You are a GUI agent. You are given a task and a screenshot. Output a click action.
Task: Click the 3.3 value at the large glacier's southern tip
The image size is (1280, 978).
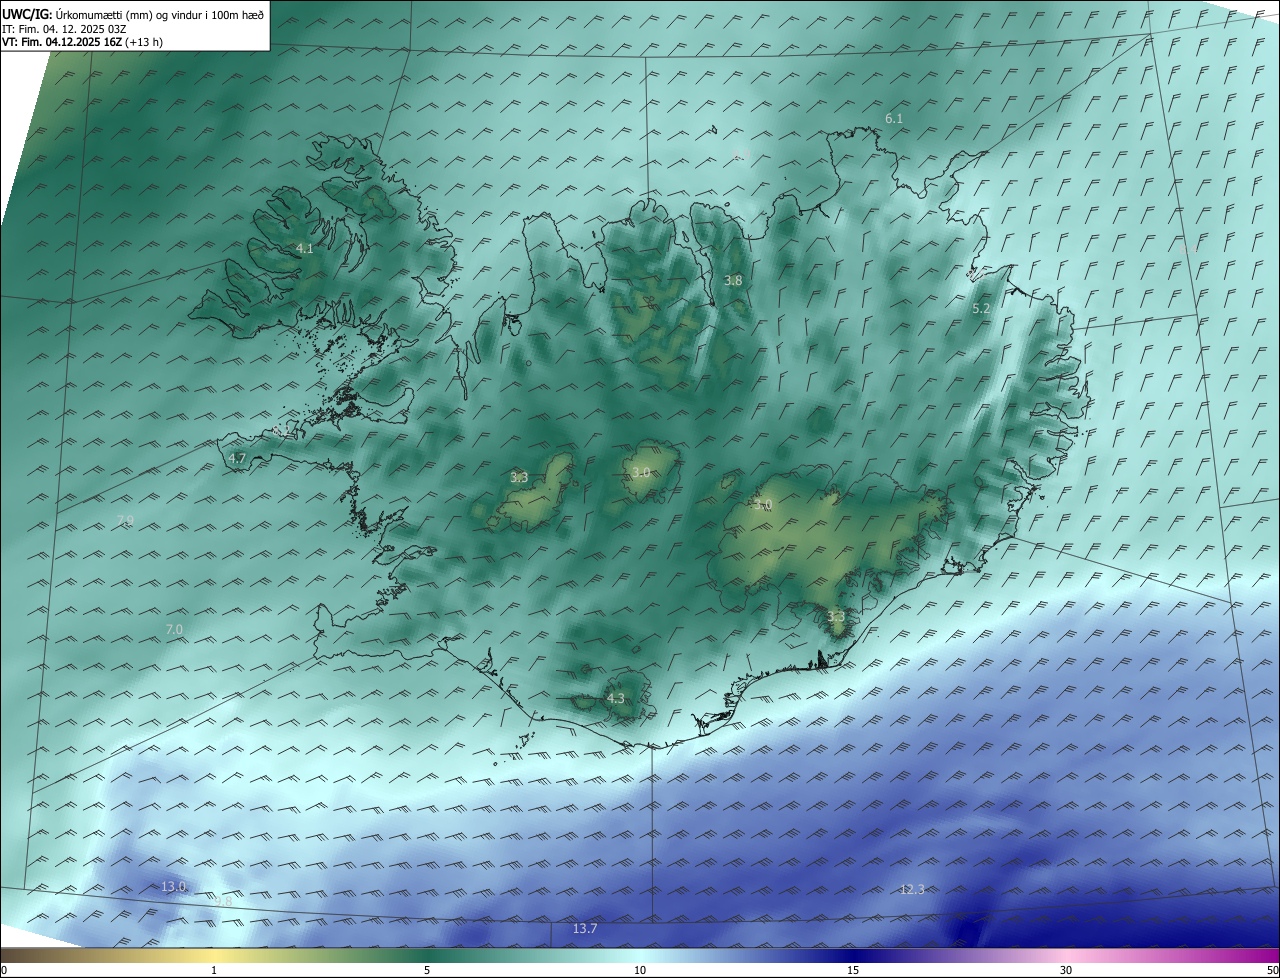tap(836, 617)
